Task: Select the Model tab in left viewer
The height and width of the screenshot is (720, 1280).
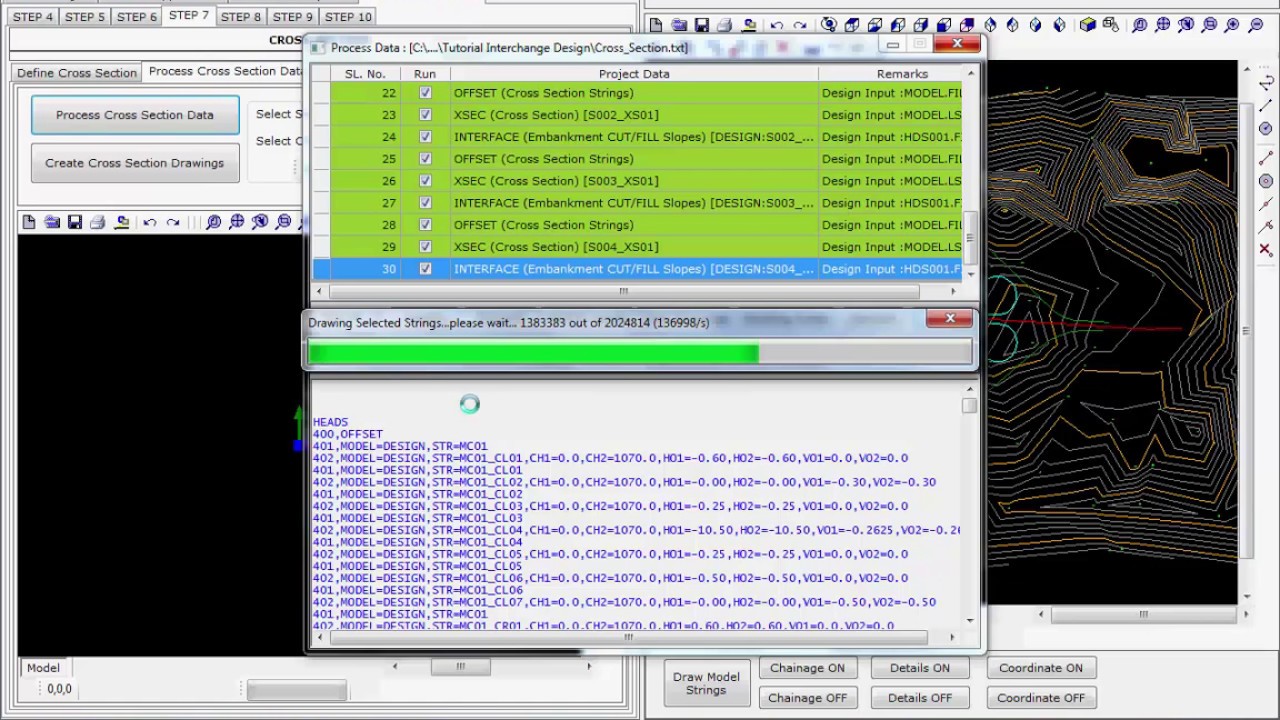Action: pos(43,668)
